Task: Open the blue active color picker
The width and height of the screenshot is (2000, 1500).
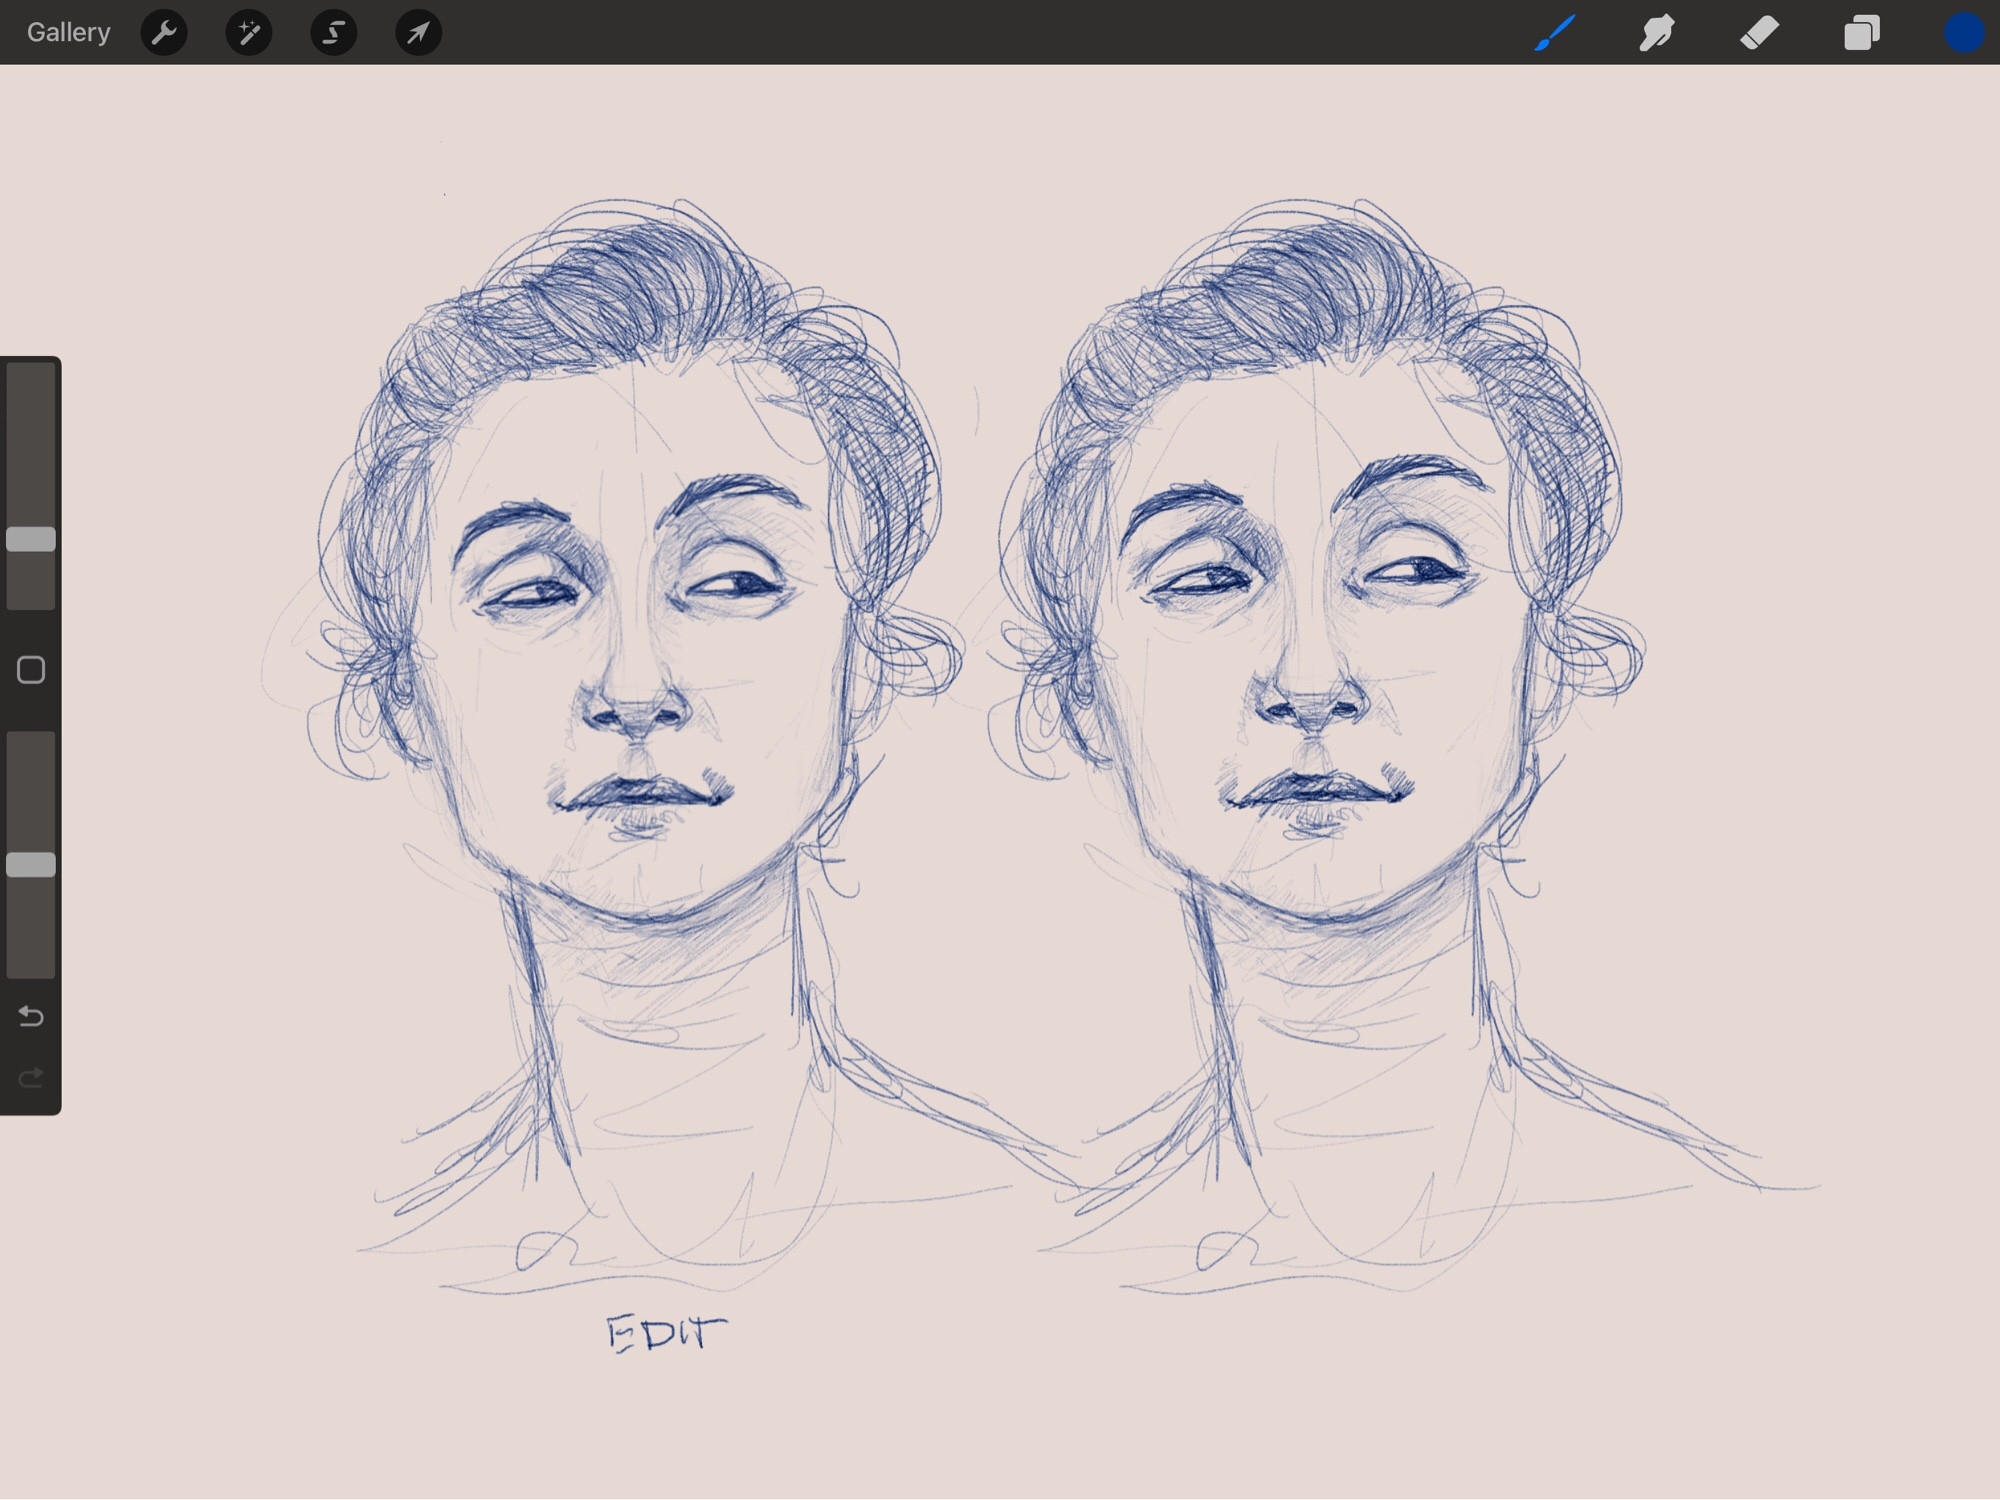Action: point(1963,33)
